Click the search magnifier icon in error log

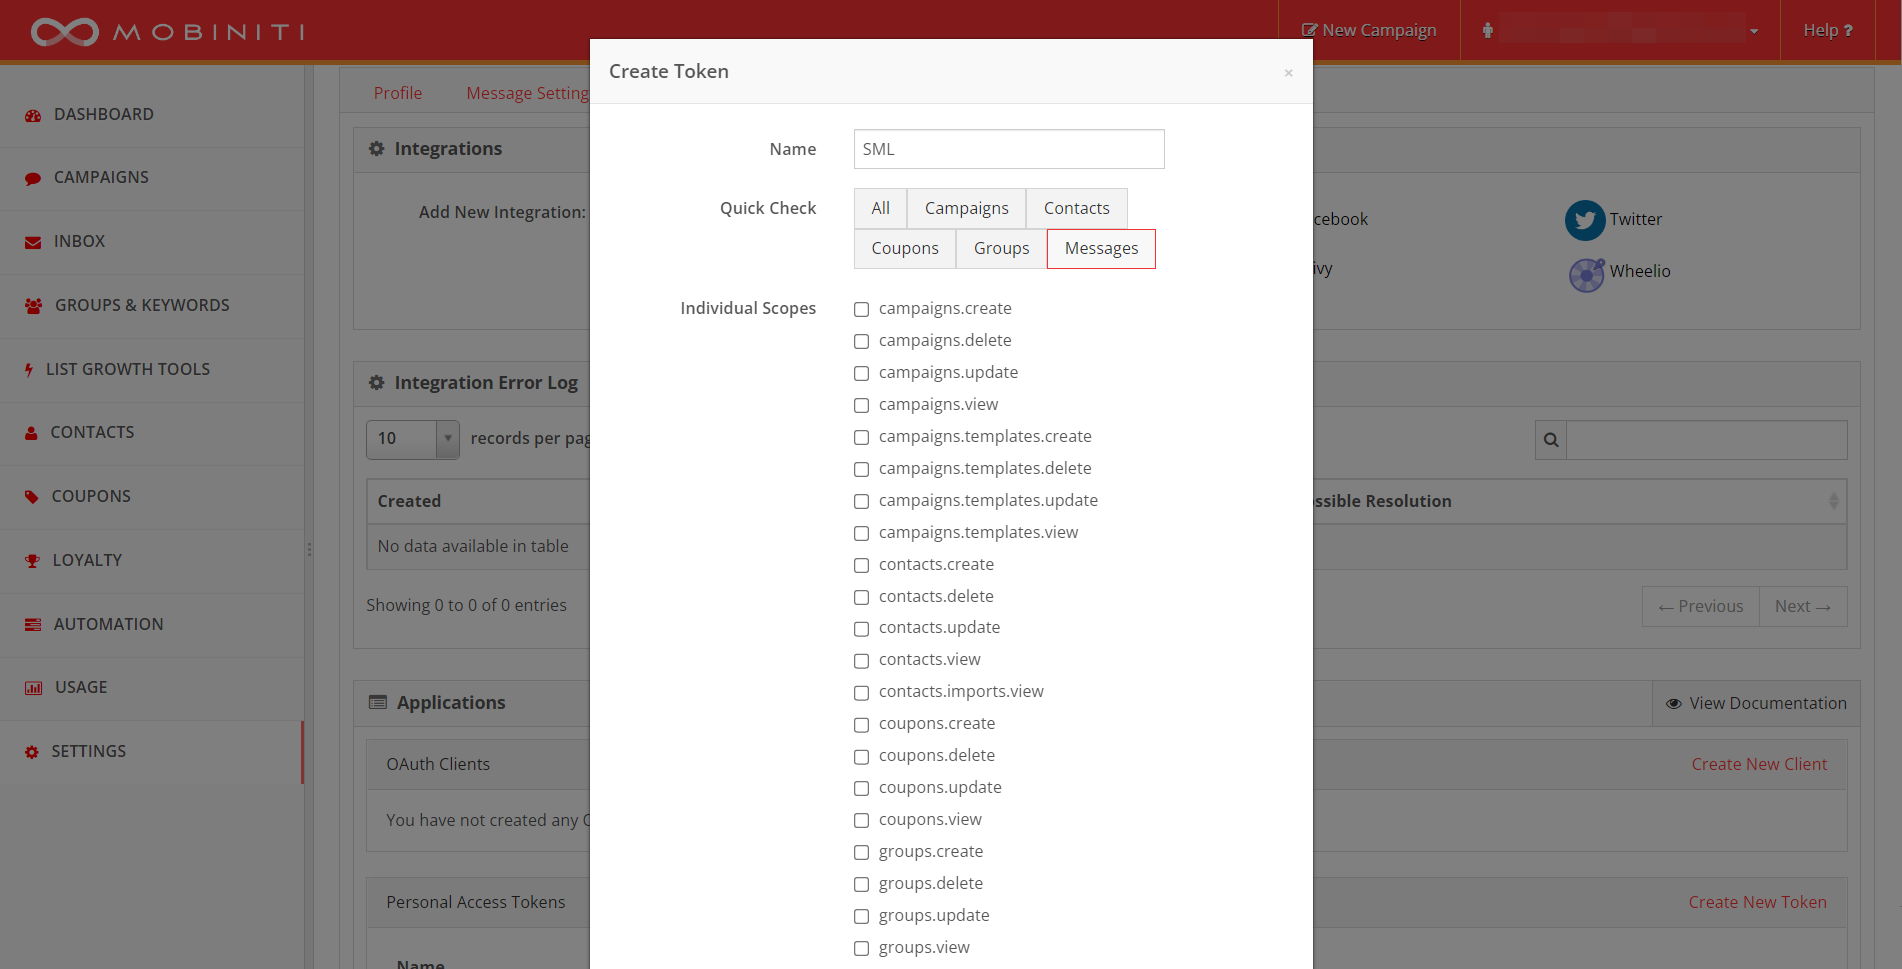click(1551, 440)
